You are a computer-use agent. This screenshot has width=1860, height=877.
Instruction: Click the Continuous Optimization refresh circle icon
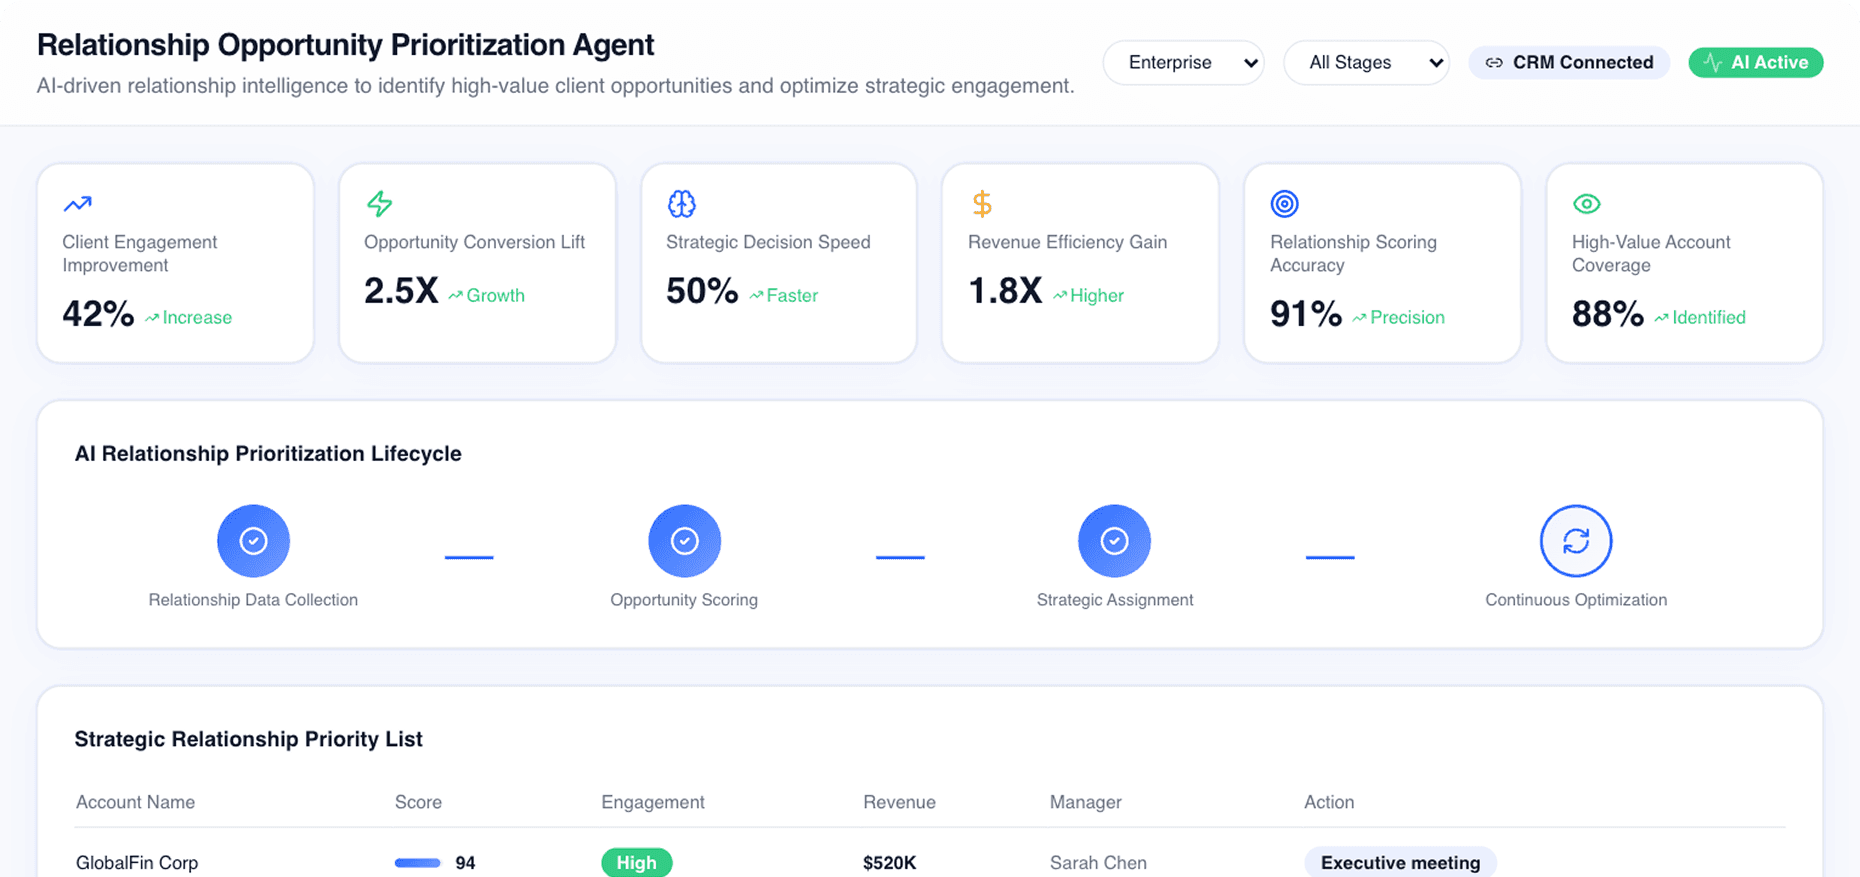tap(1576, 541)
